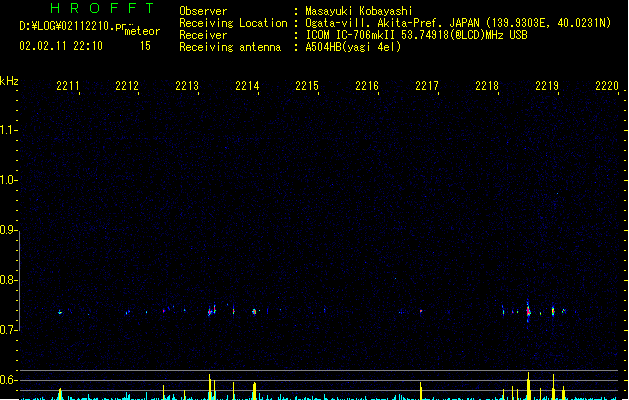Click the 0.9 kHz frequency label
Screen dimensions: 629x400
[x=8, y=230]
